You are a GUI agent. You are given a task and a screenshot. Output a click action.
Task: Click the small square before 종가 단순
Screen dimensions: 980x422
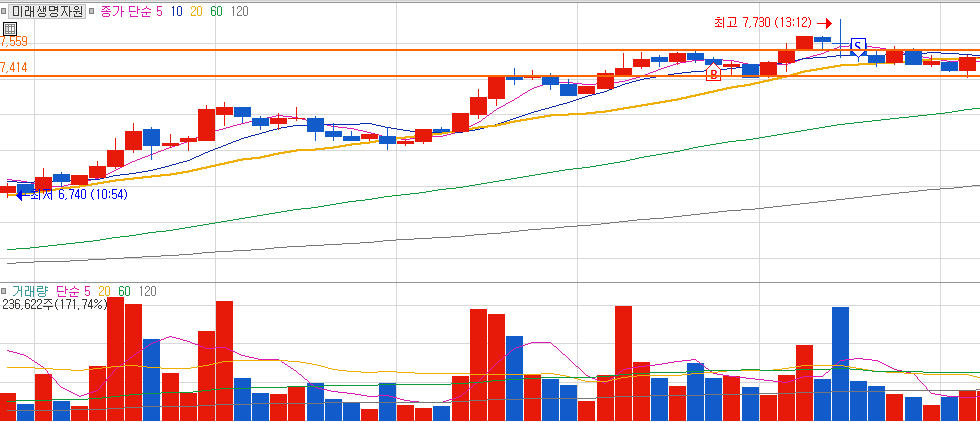pos(91,11)
